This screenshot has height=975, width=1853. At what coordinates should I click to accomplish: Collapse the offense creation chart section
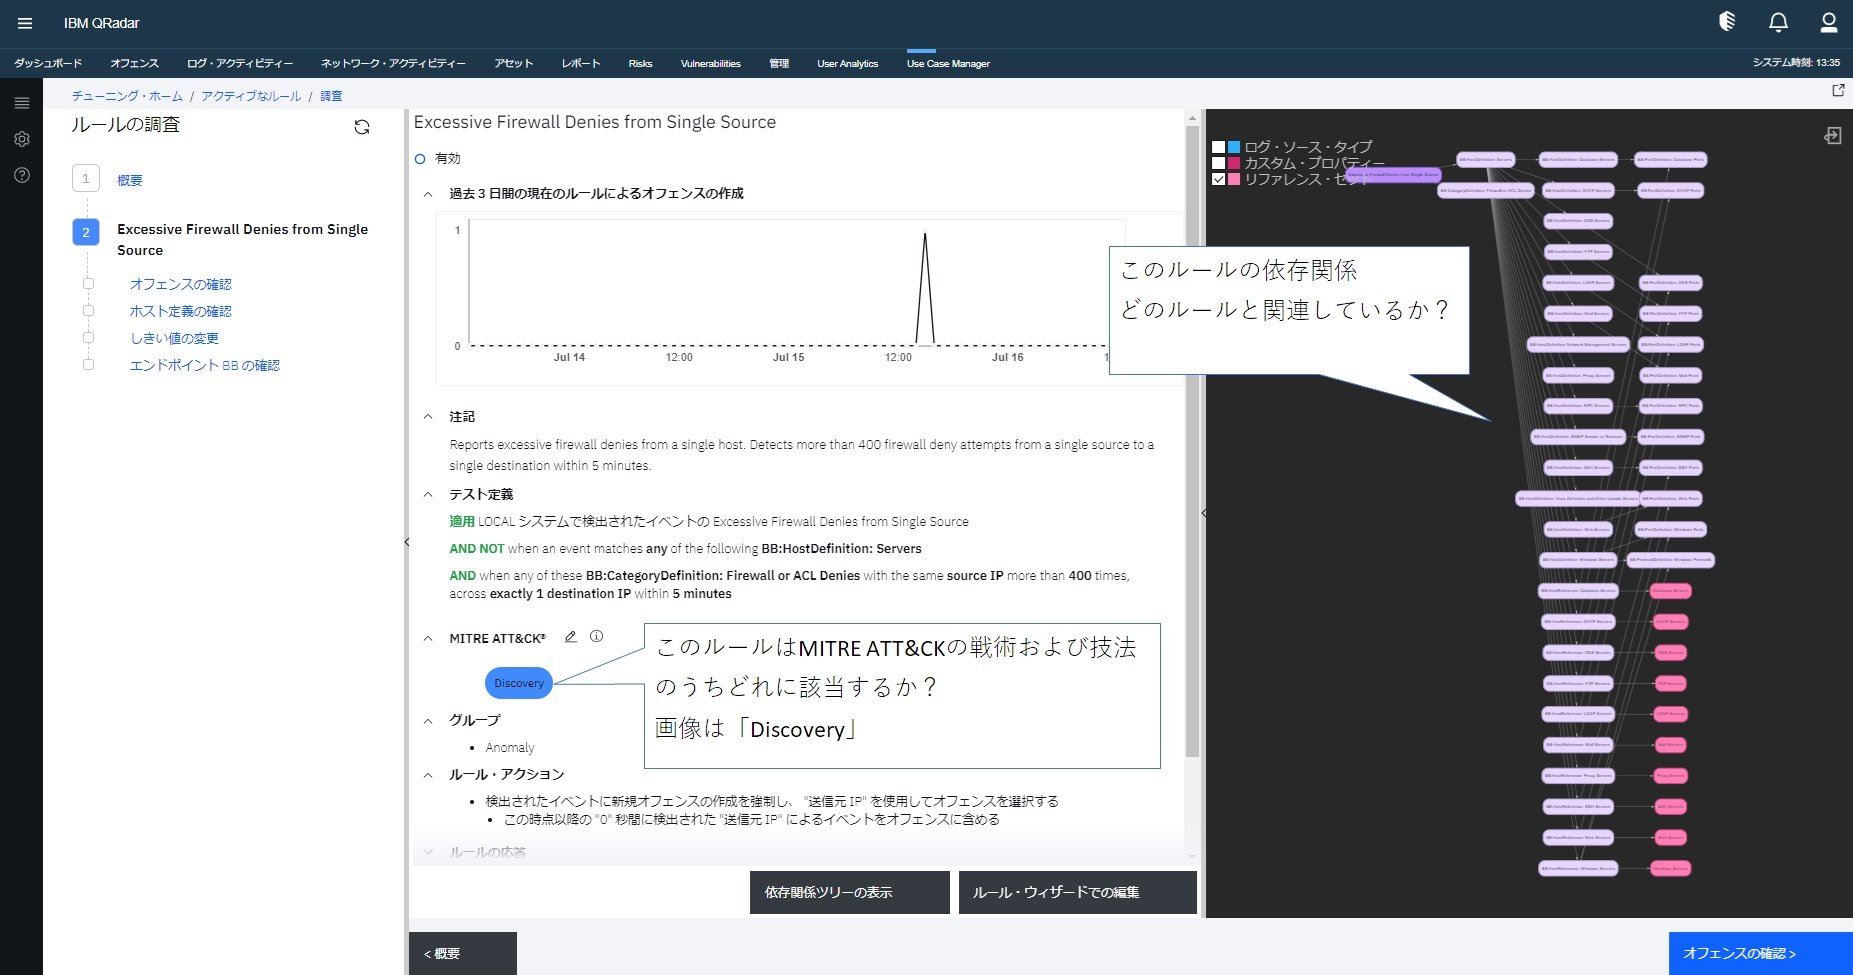[428, 194]
